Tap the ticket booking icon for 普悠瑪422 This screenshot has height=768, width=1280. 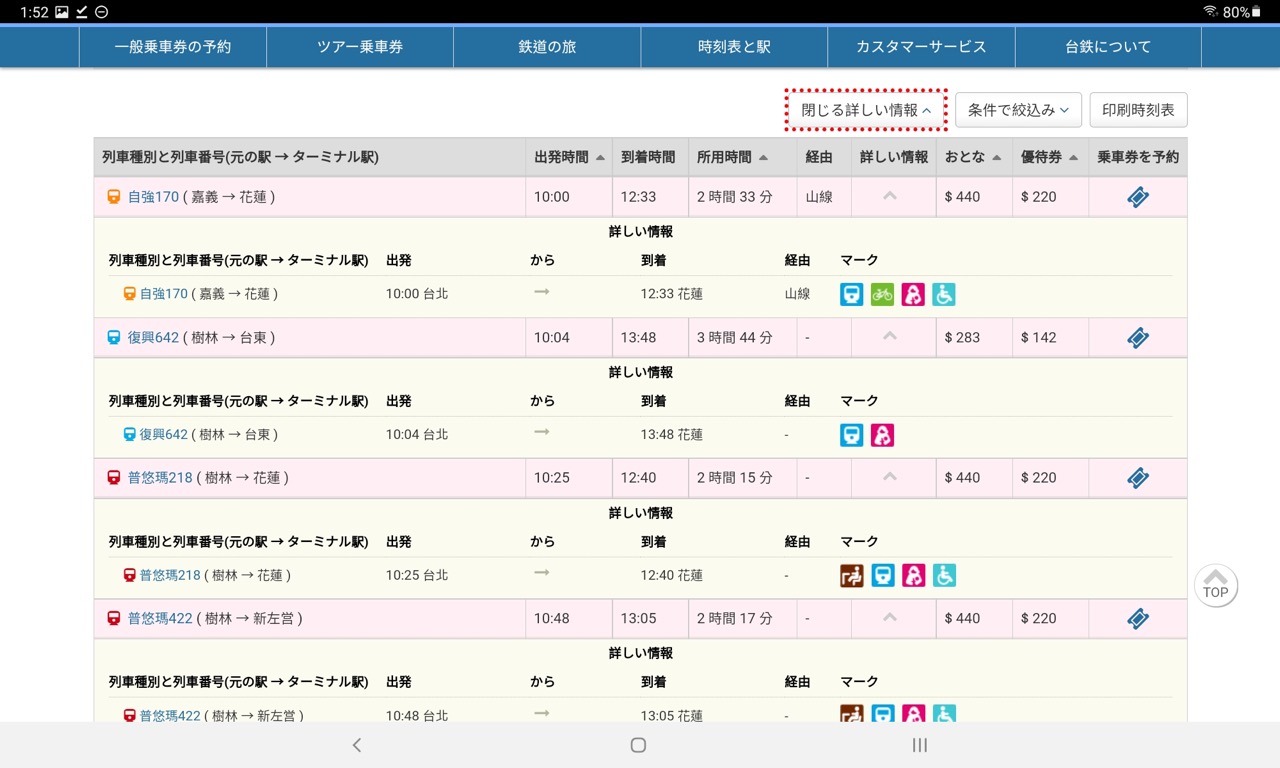[1137, 619]
